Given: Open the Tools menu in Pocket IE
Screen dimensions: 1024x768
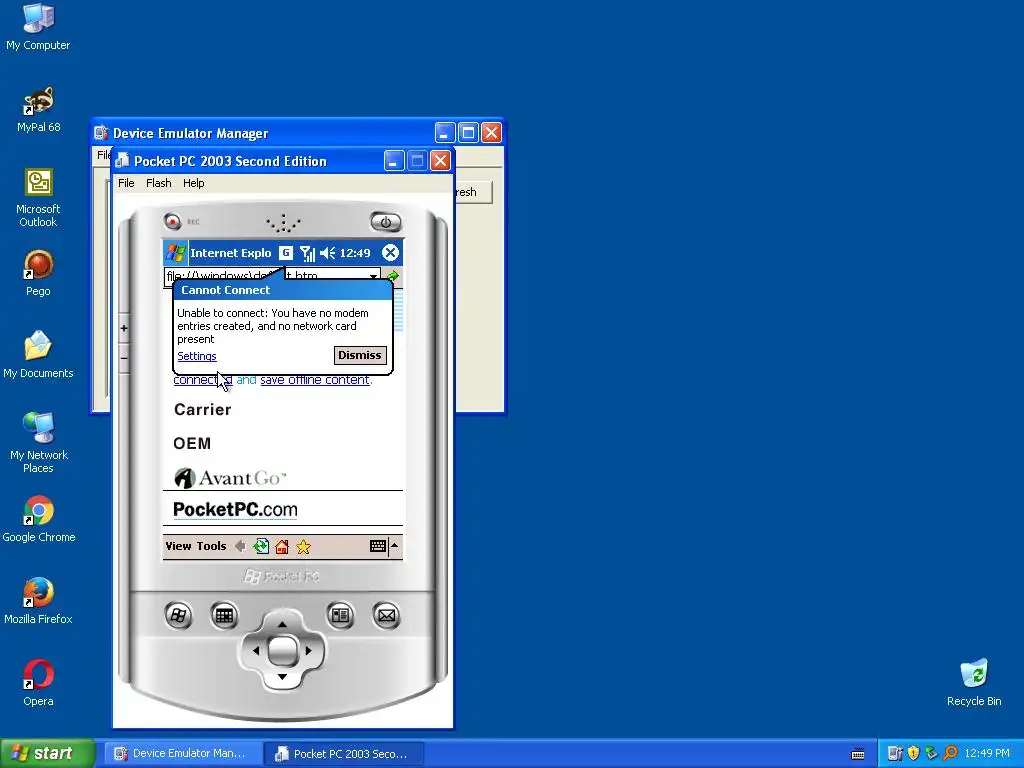Looking at the screenshot, I should pos(211,546).
